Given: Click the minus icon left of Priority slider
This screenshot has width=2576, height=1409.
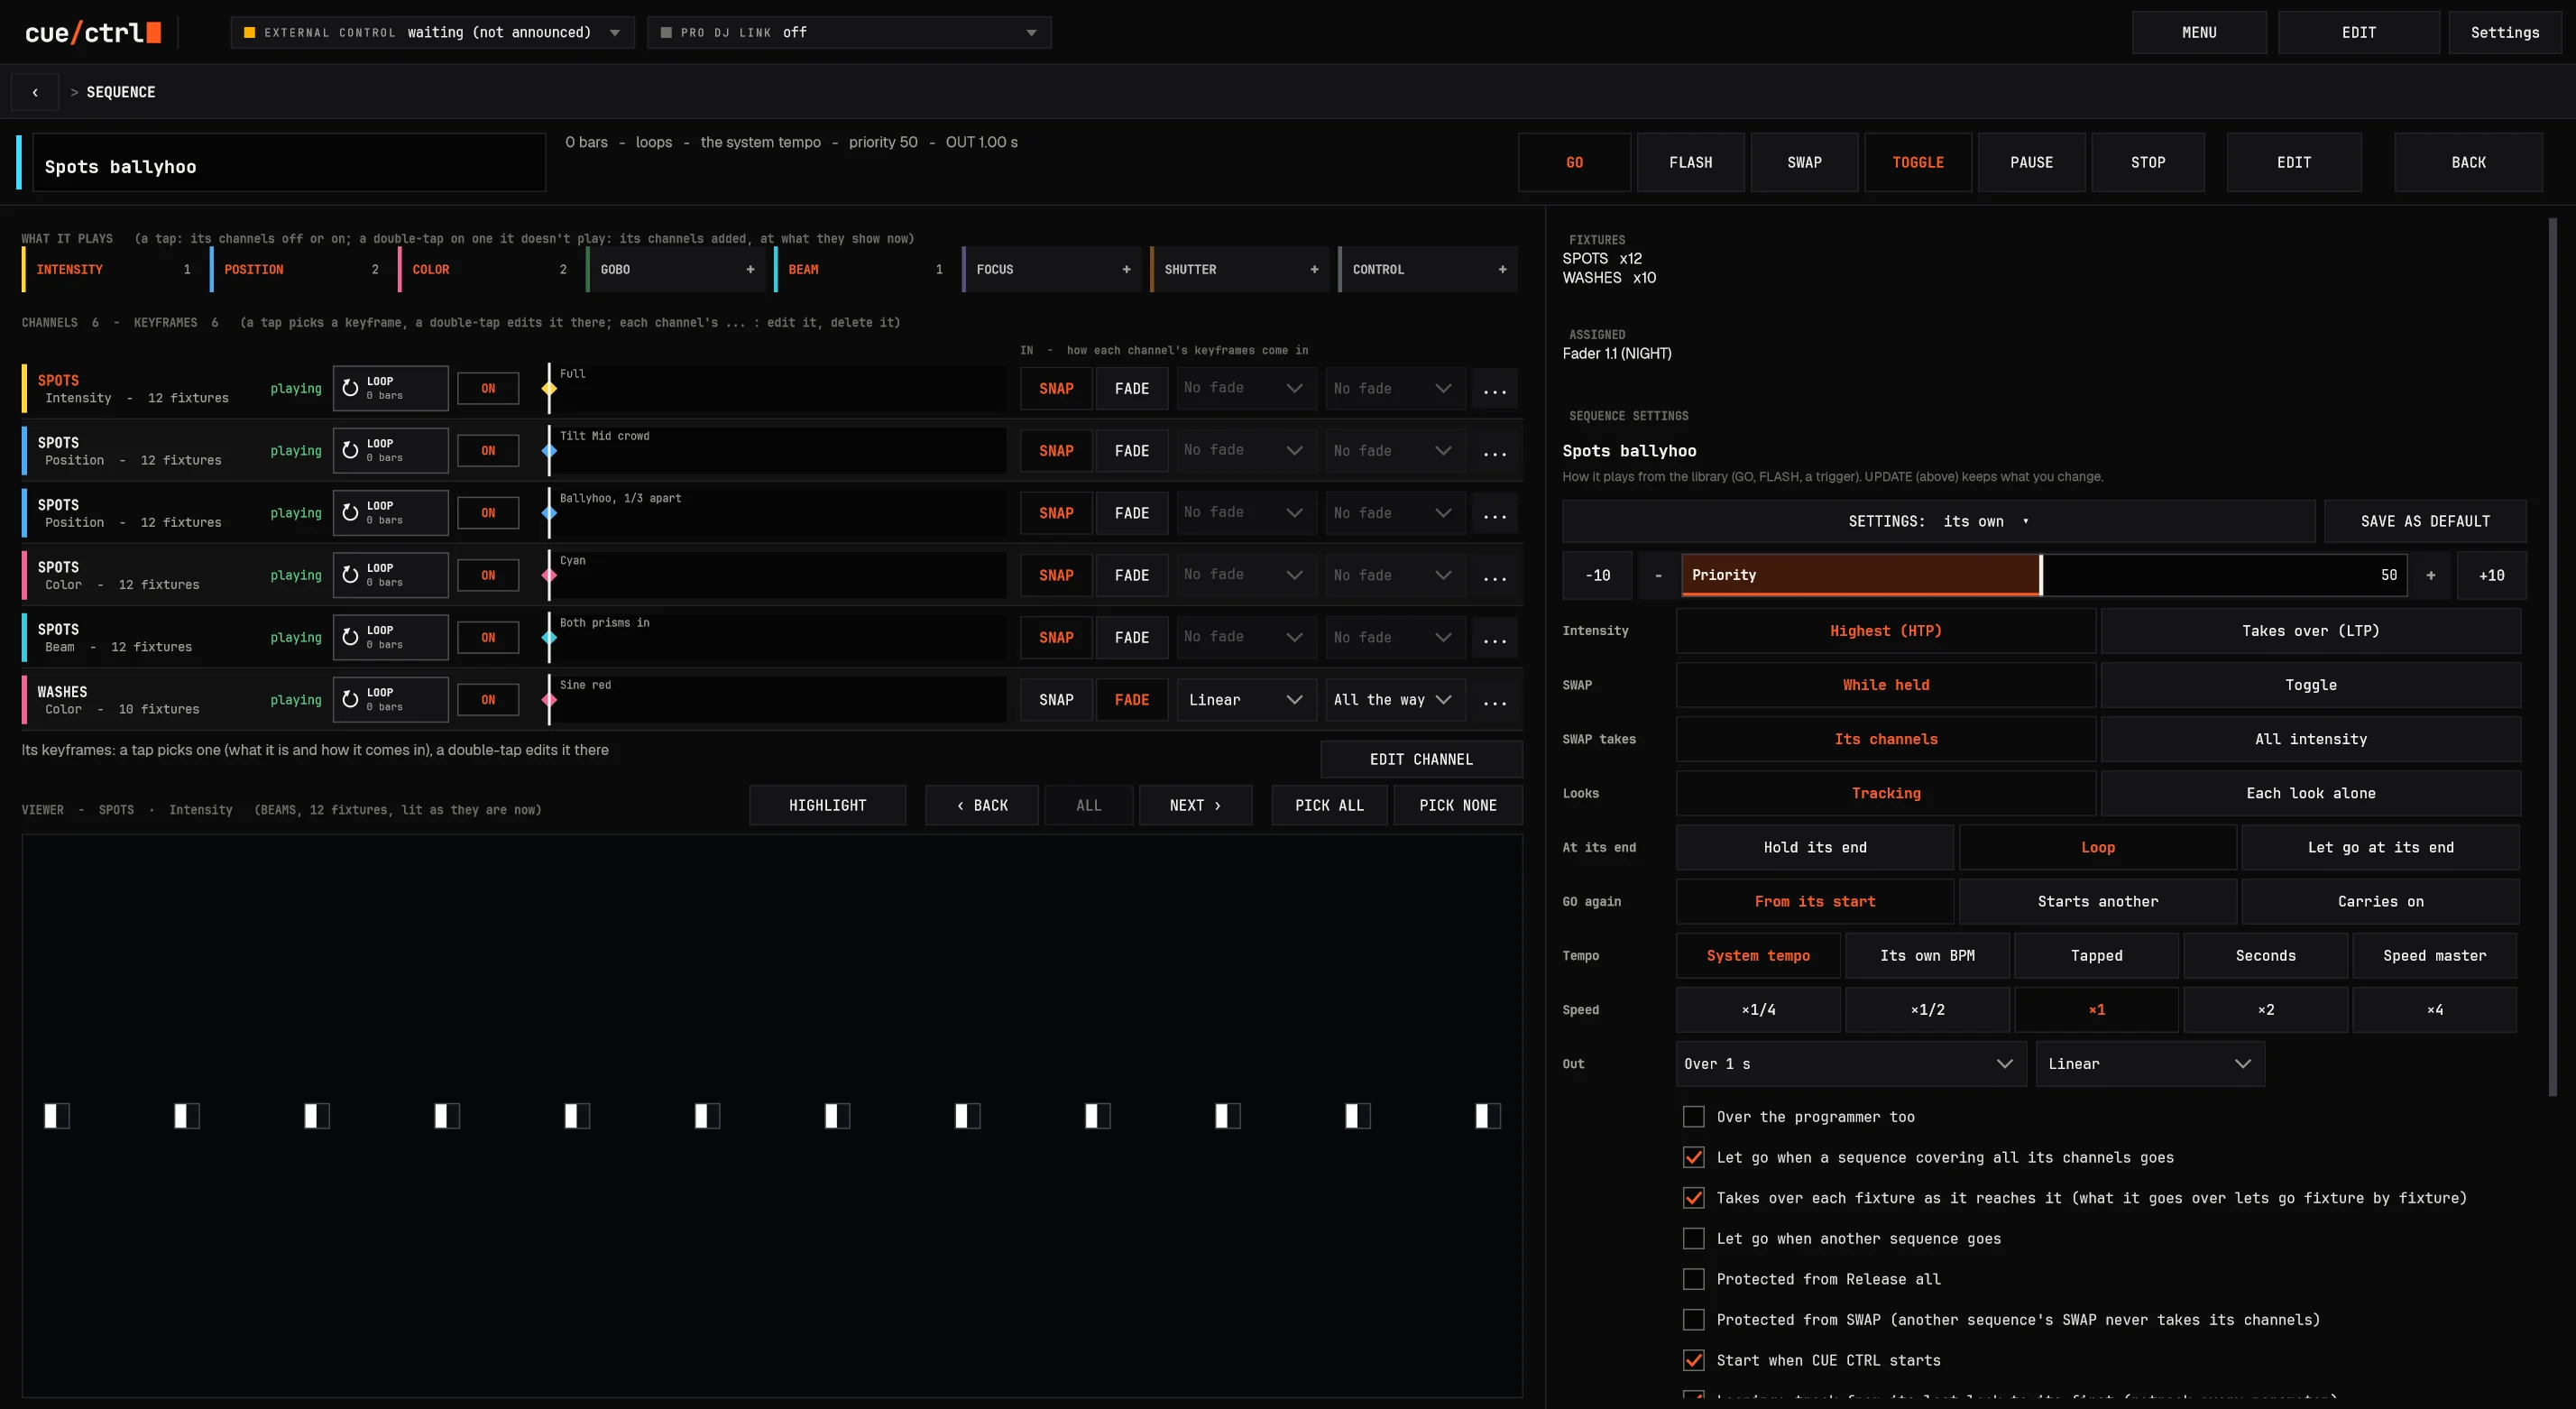Looking at the screenshot, I should (x=1658, y=575).
